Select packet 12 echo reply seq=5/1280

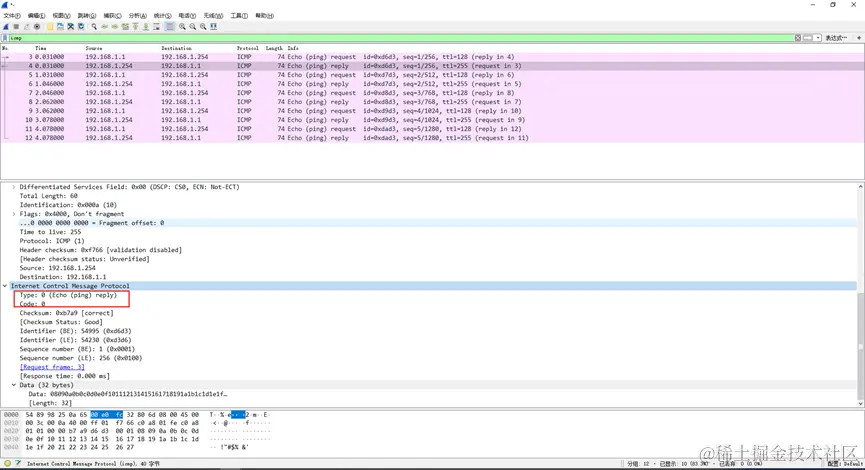coord(432,138)
